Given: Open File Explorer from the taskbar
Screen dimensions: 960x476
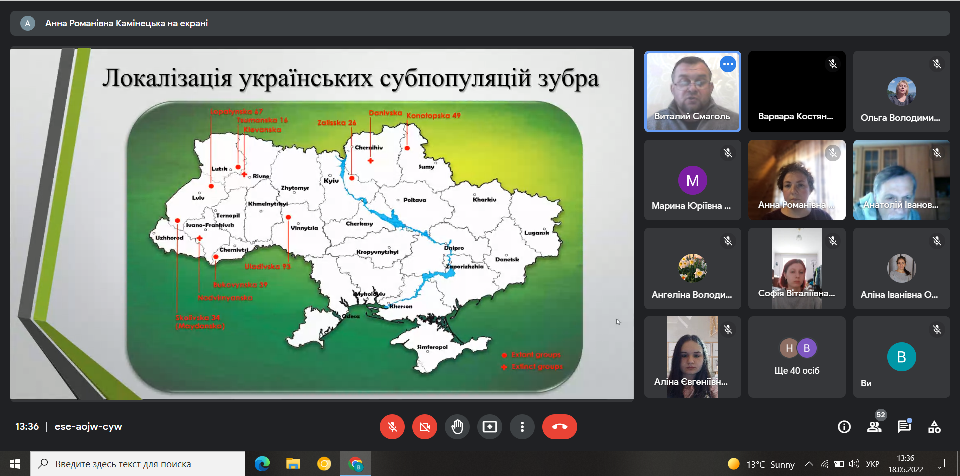Looking at the screenshot, I should pos(293,464).
